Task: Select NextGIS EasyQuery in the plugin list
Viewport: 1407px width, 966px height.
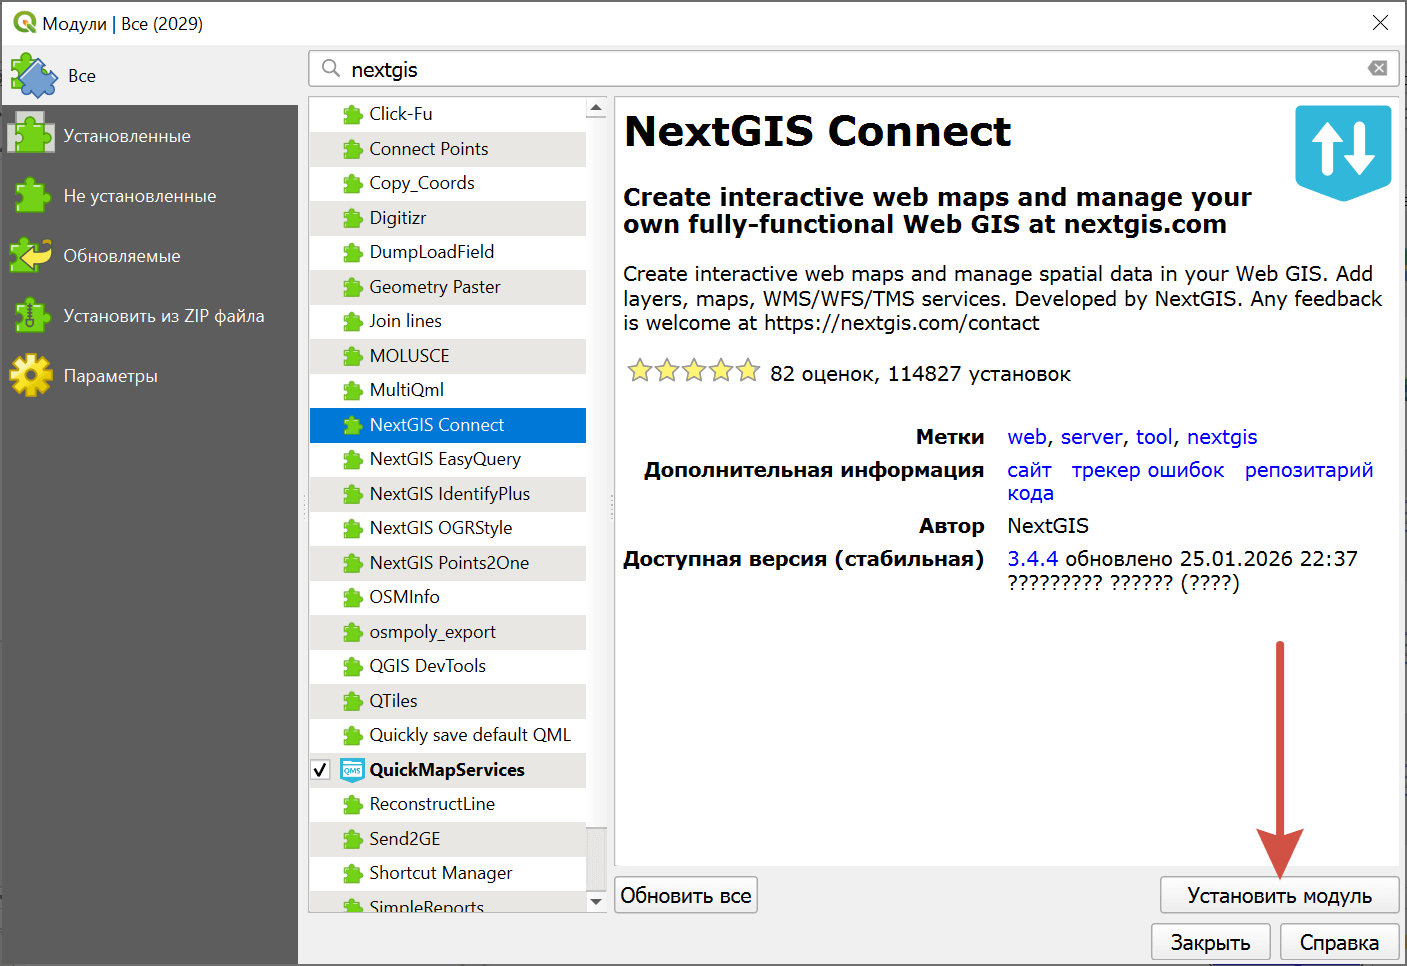Action: click(445, 459)
